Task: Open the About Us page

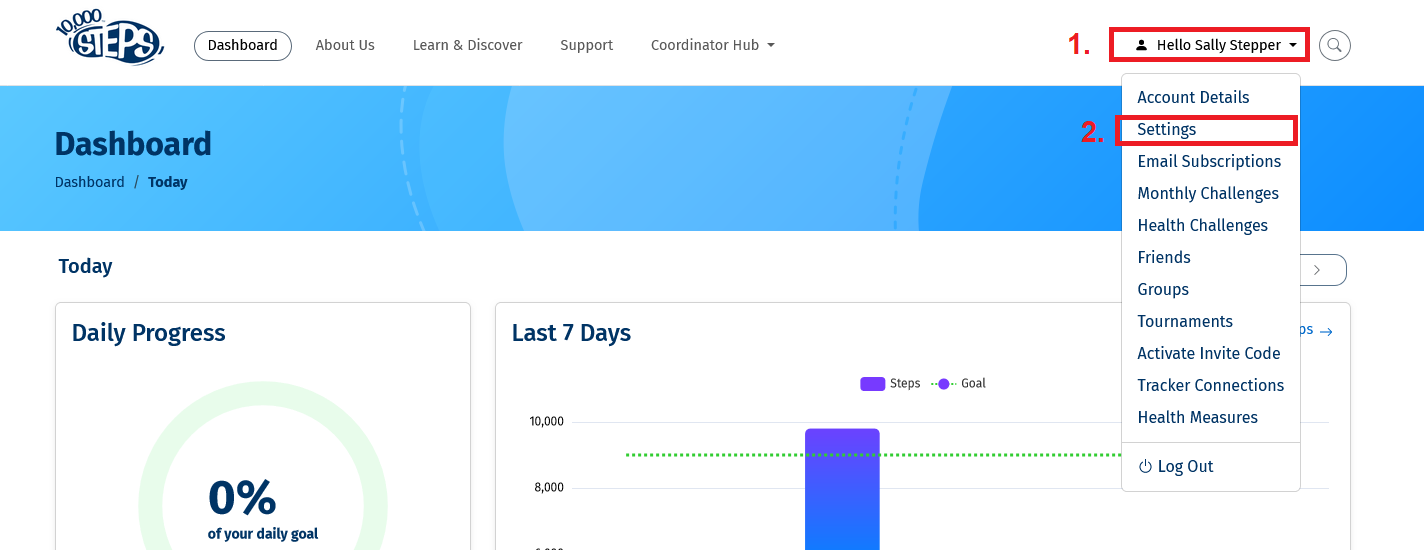Action: click(345, 45)
